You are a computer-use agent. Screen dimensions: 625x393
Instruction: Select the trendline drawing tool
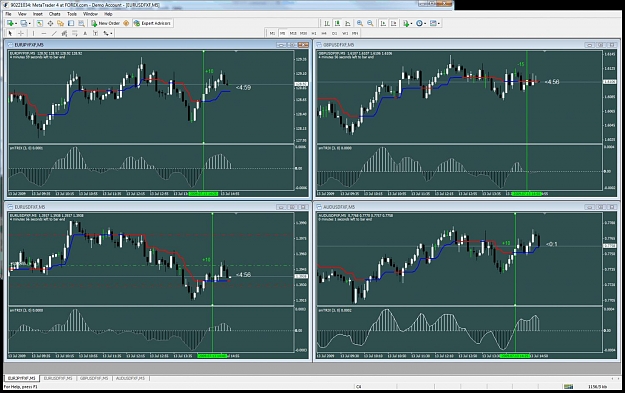click(x=54, y=33)
